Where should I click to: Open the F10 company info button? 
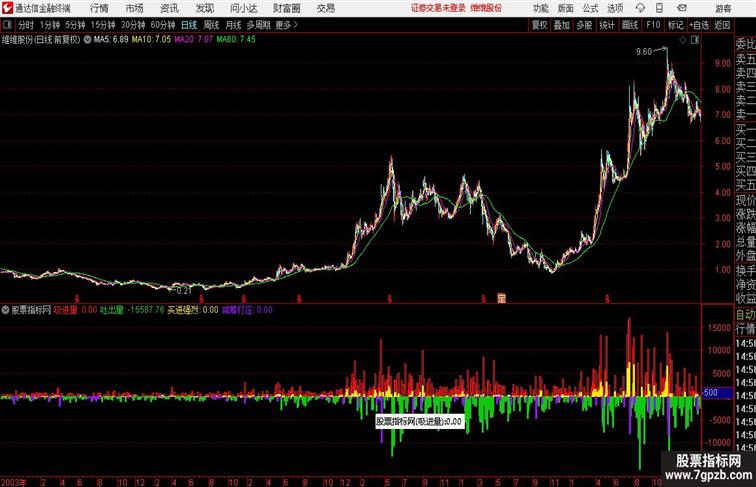tap(653, 25)
